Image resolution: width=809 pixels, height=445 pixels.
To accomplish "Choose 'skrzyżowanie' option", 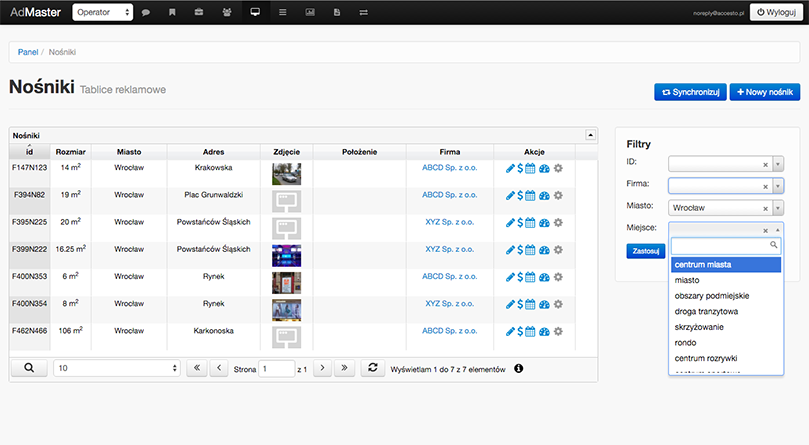I will point(726,327).
